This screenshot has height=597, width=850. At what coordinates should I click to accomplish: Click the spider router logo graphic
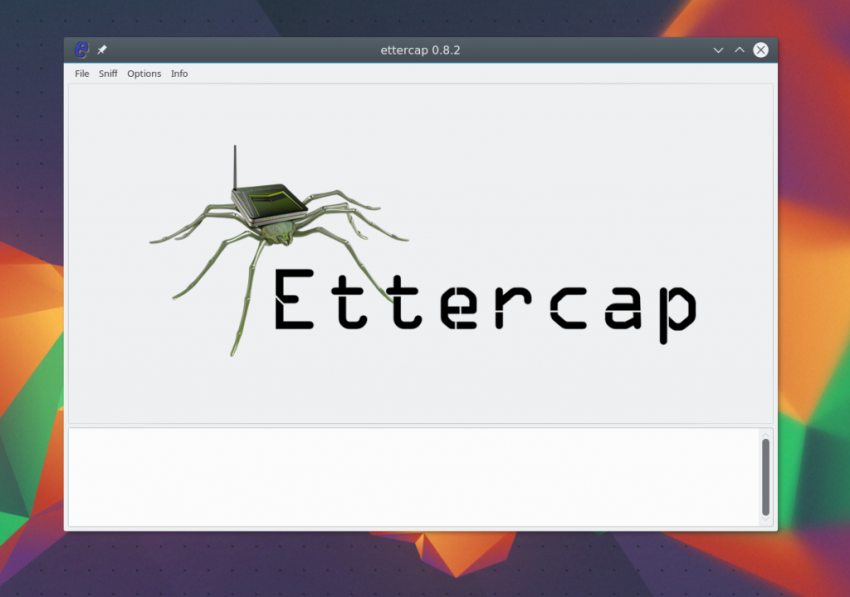coord(270,215)
